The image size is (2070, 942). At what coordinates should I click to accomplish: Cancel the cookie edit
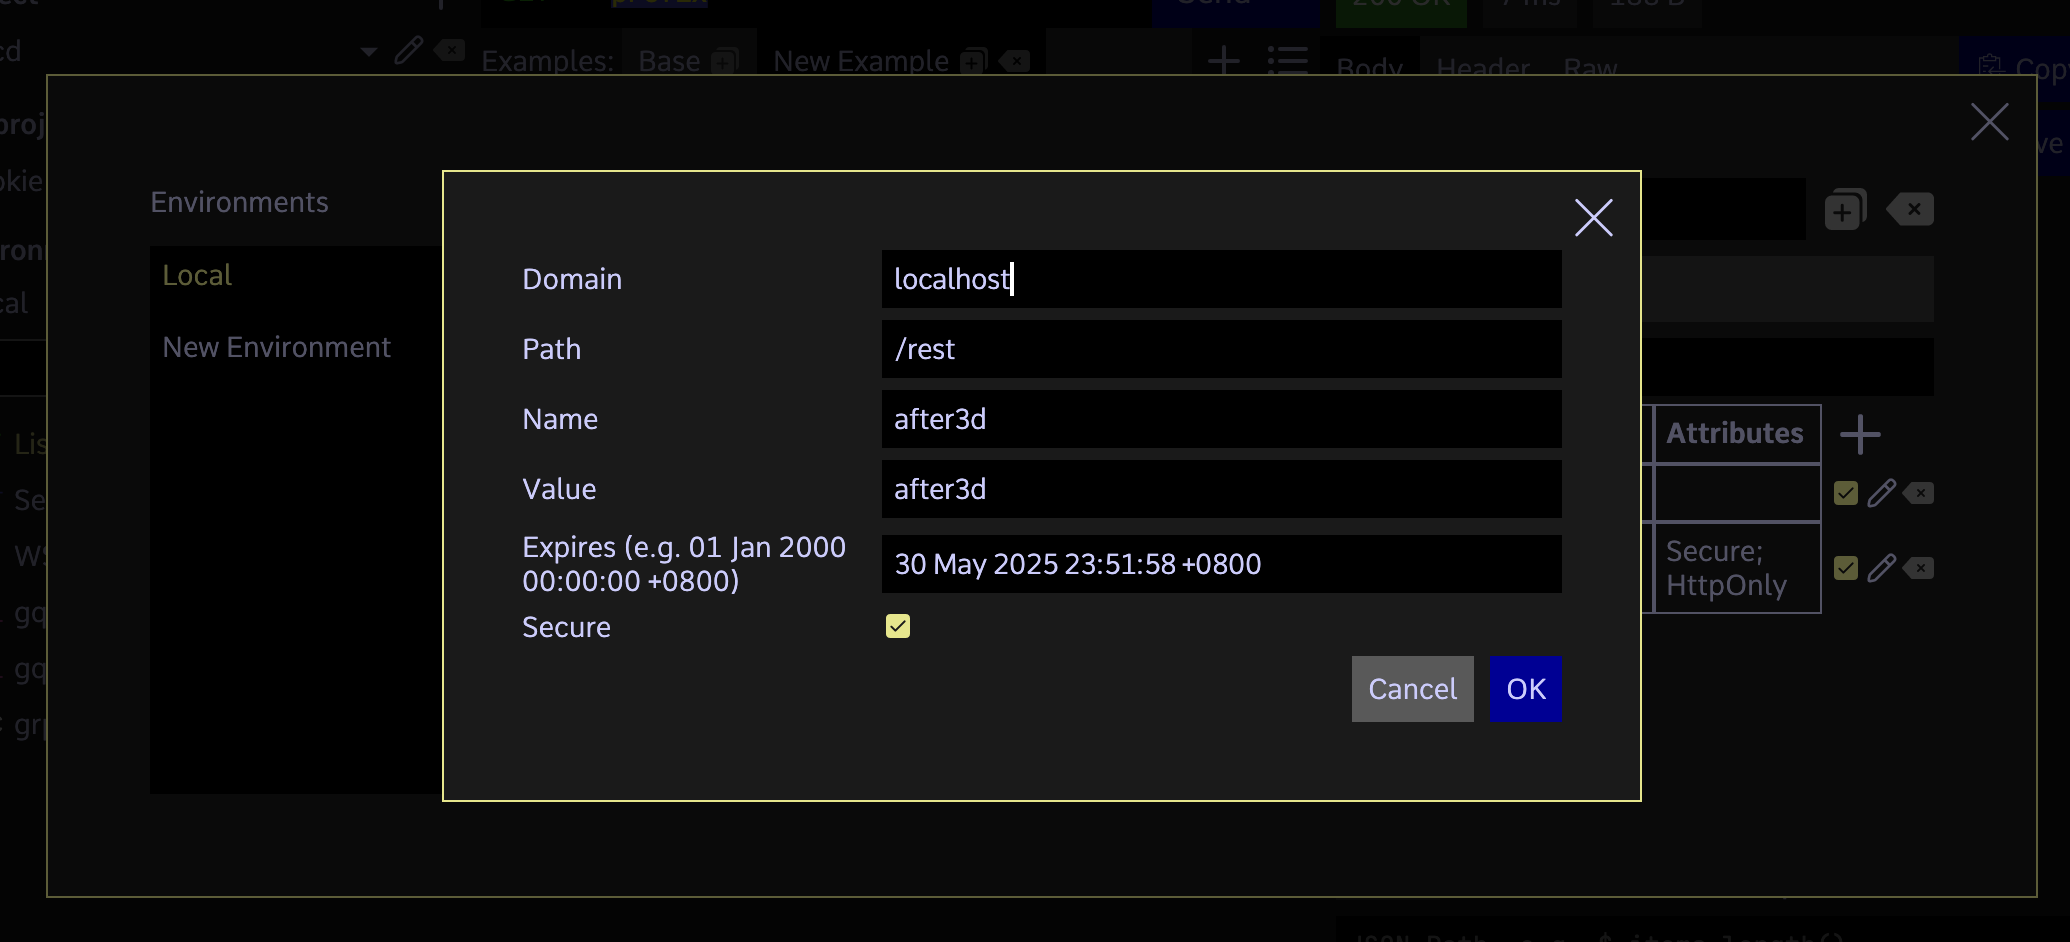[x=1412, y=689]
